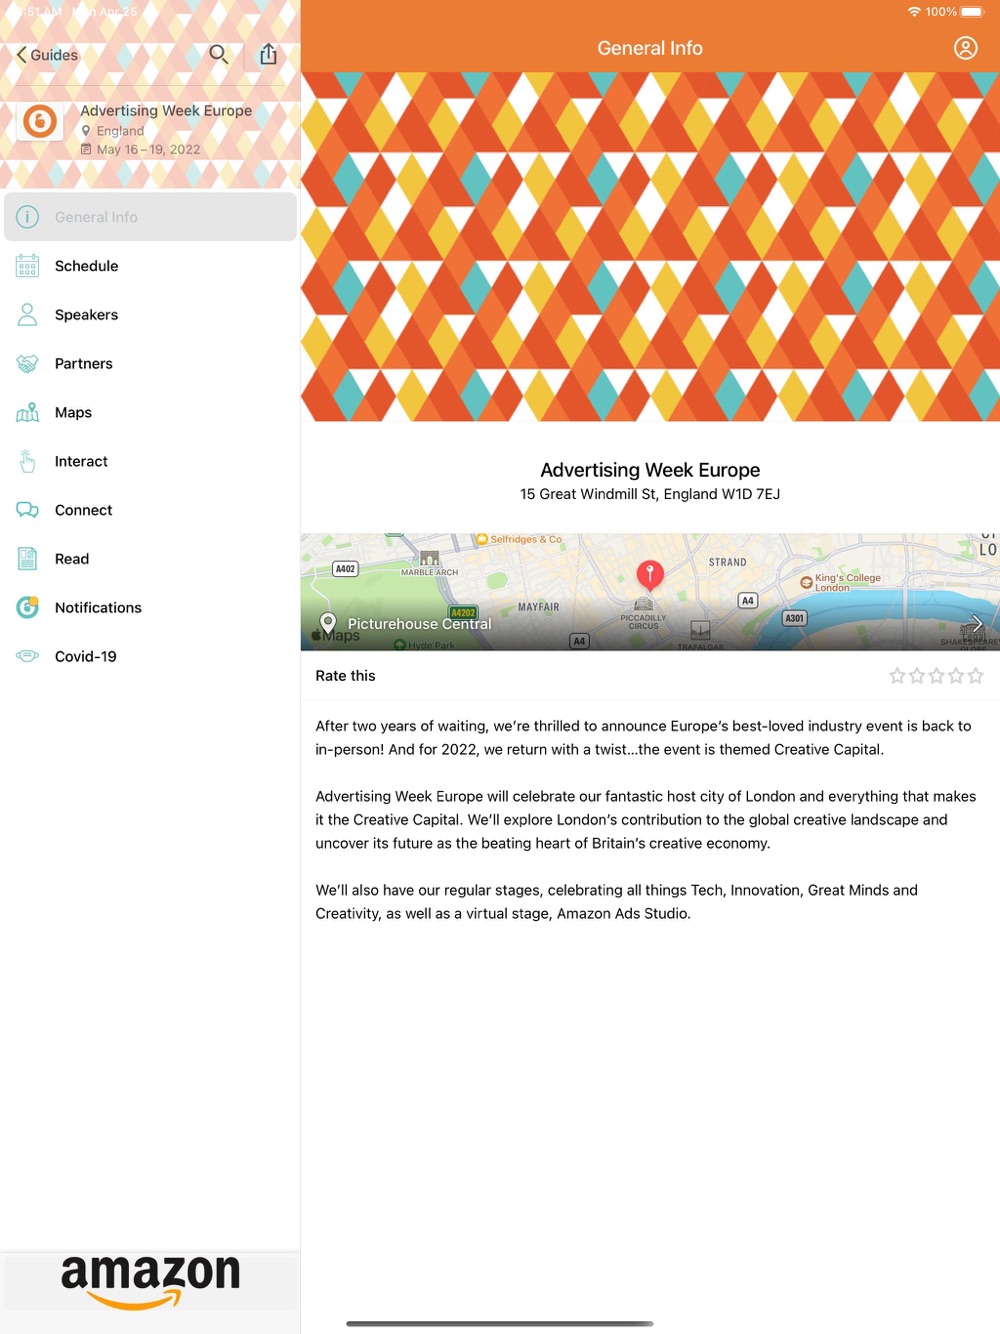The image size is (1000, 1334).
Task: Tap the Advertising Week Europe sidebar title
Action: (166, 111)
